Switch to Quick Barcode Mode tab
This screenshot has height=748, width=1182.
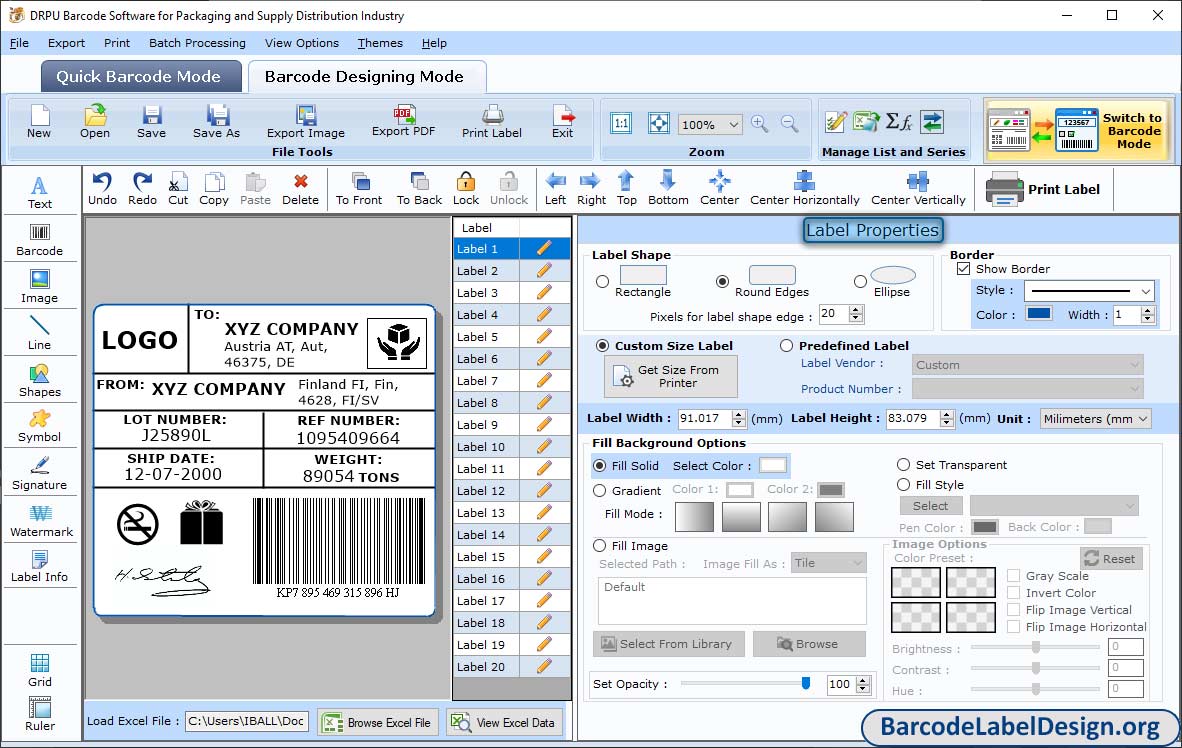(141, 76)
